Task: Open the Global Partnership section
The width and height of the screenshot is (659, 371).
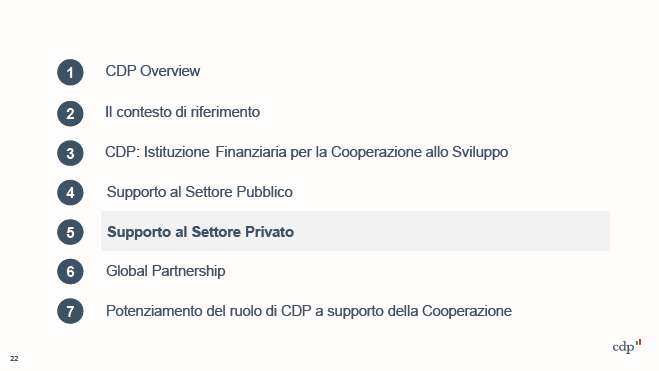Action: click(x=166, y=271)
